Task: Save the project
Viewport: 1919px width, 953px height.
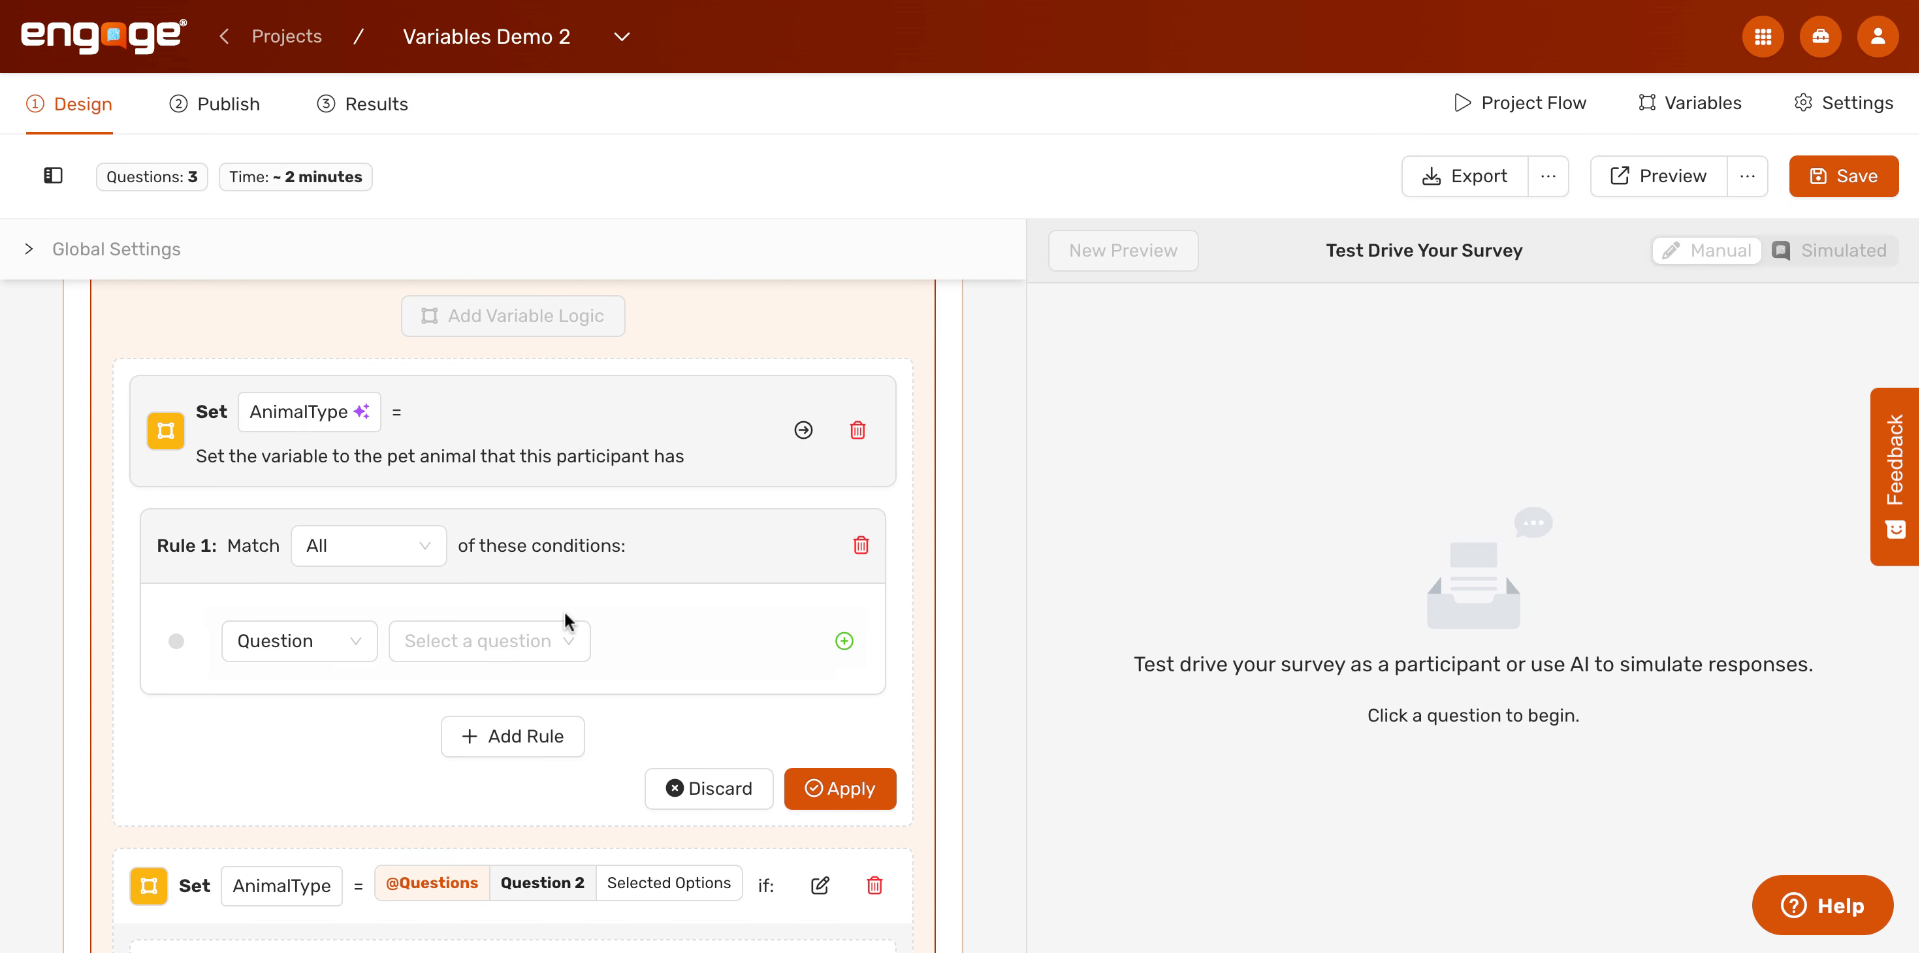Action: pos(1843,176)
